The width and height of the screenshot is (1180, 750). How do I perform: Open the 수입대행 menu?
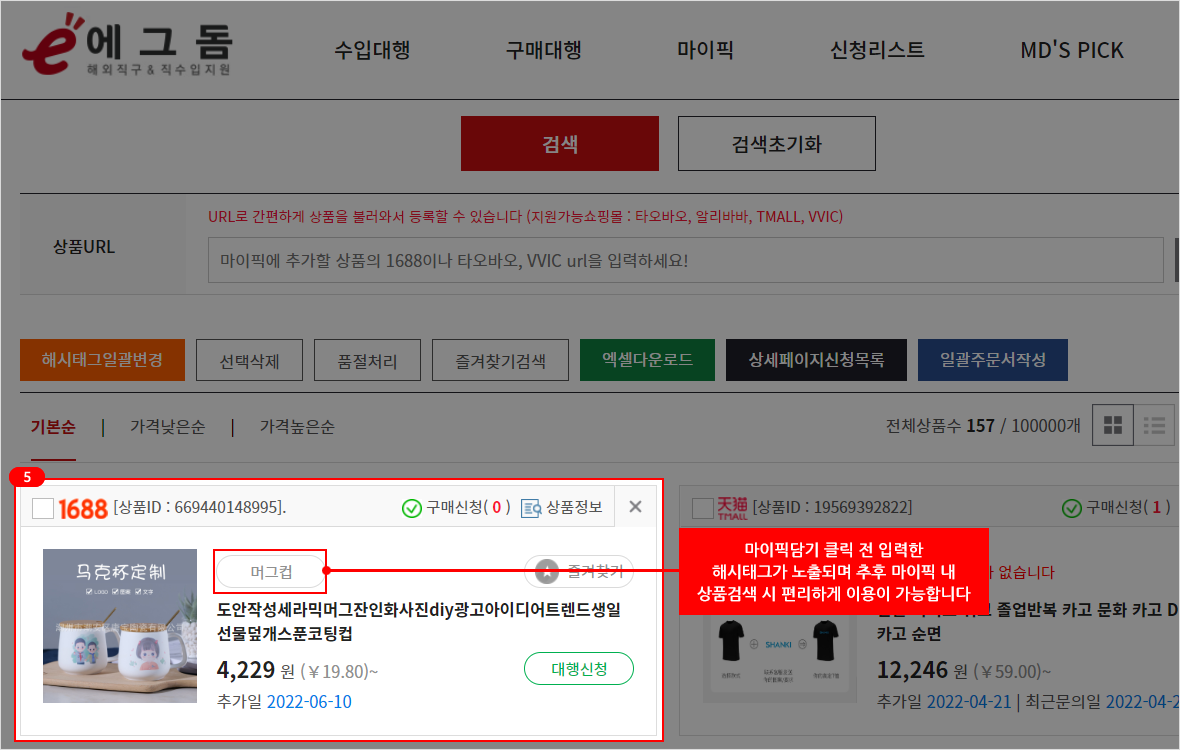tap(372, 50)
